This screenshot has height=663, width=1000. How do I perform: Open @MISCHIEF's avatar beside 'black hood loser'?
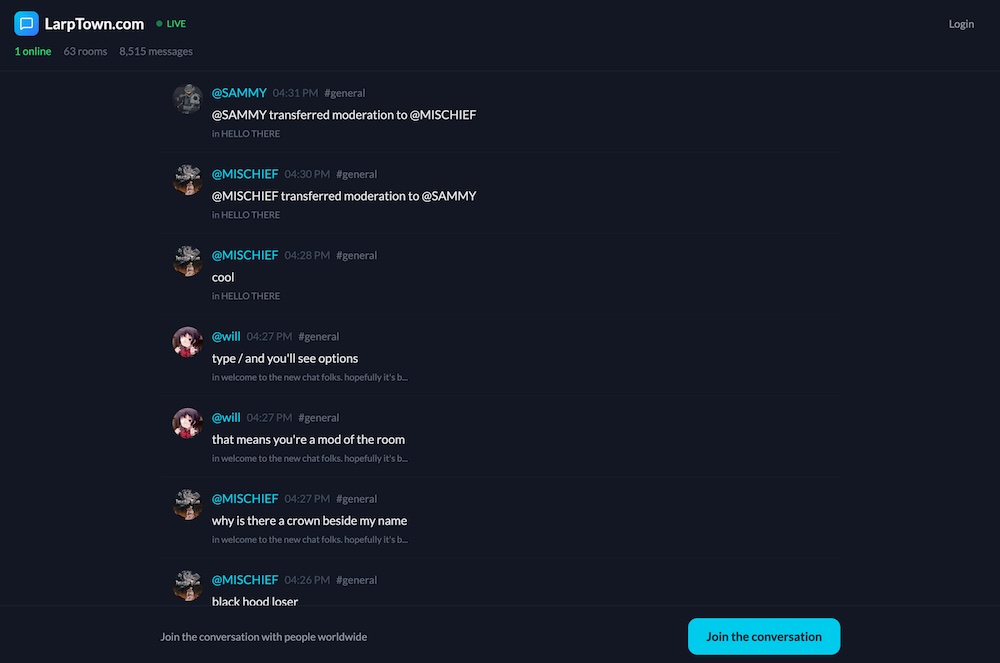pyautogui.click(x=188, y=586)
